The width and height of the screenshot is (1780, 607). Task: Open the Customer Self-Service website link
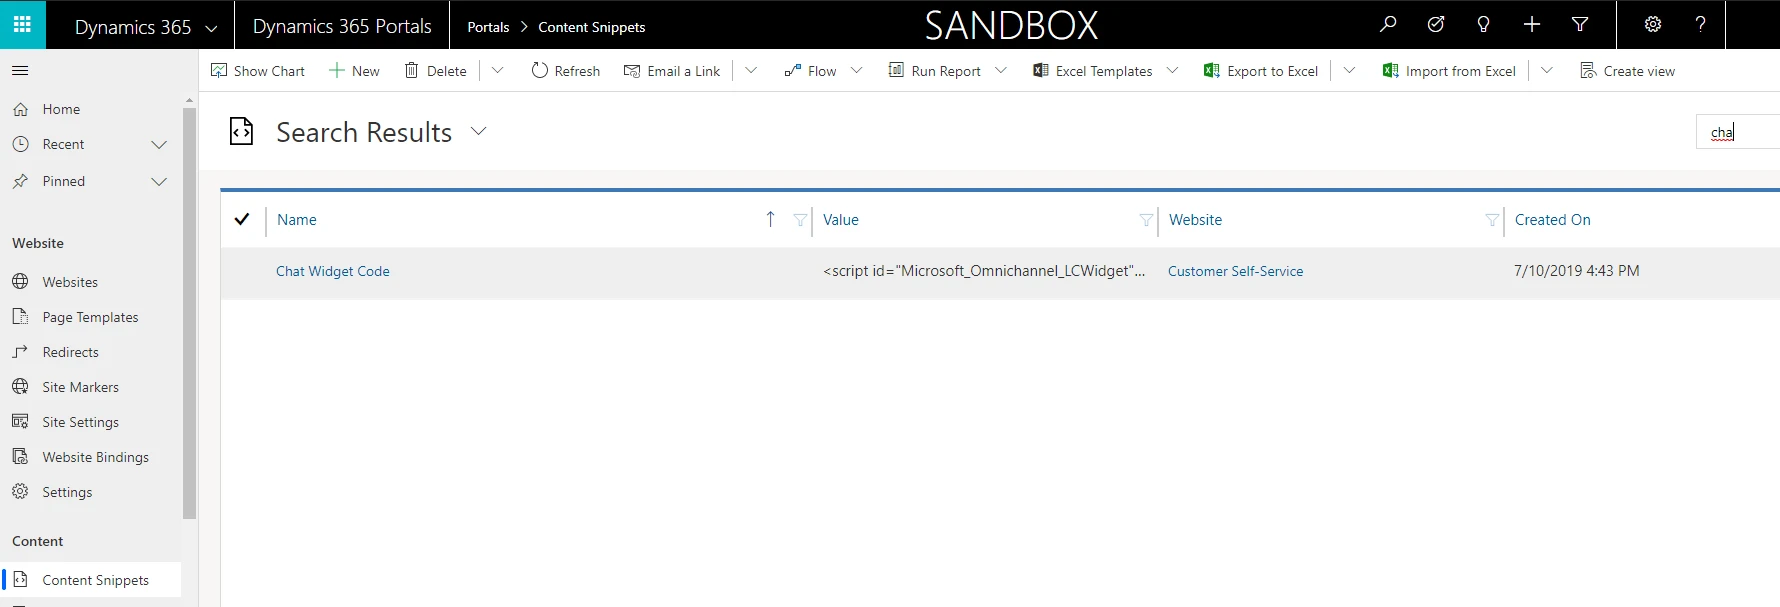pos(1235,271)
